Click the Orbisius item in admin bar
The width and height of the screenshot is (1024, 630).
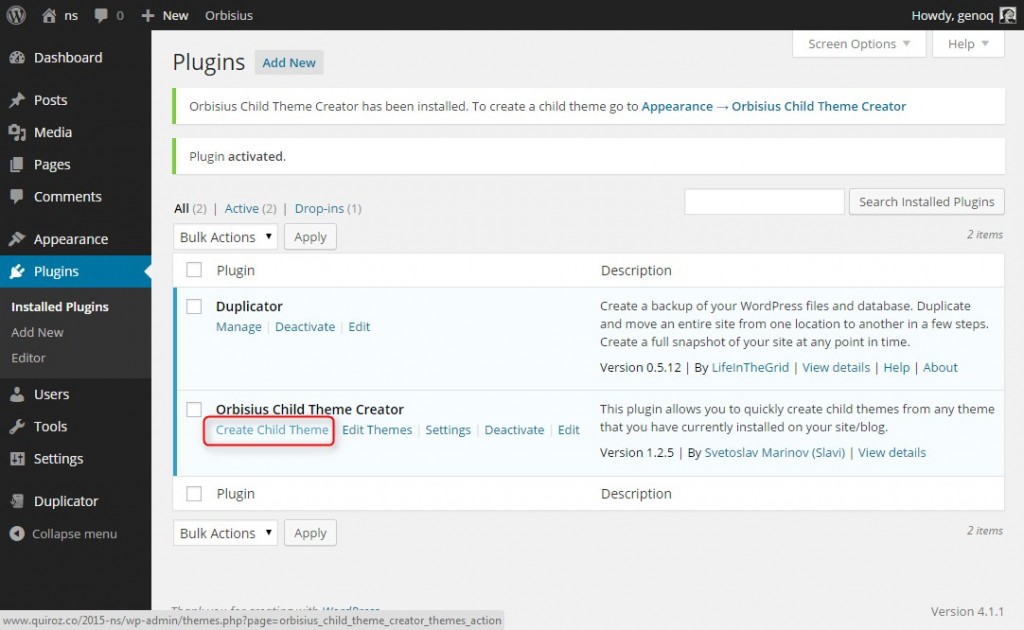pyautogui.click(x=229, y=16)
